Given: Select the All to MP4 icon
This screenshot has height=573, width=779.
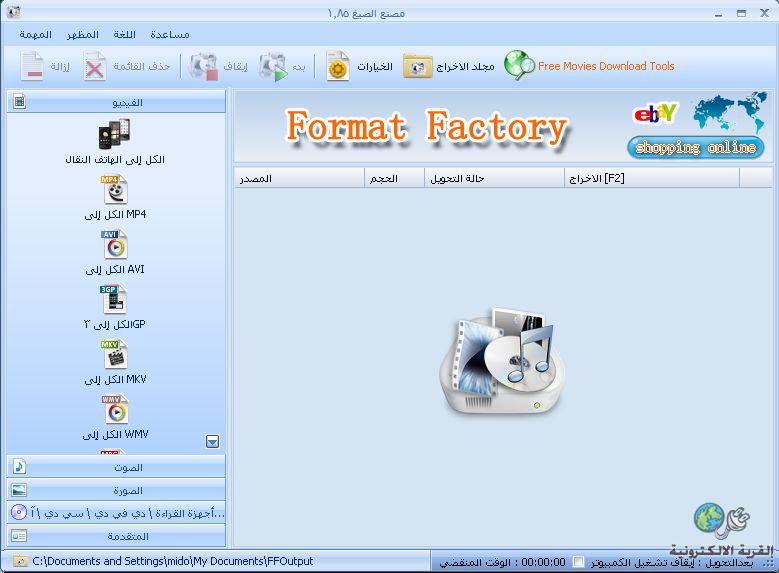Looking at the screenshot, I should (x=115, y=189).
